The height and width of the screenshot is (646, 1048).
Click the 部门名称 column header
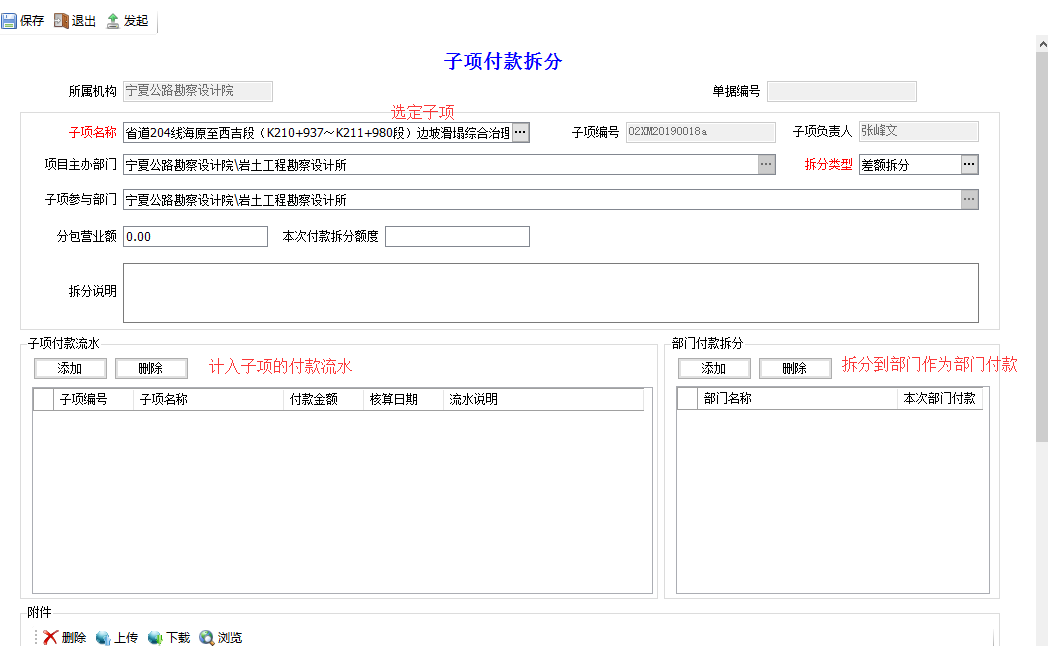[x=797, y=398]
